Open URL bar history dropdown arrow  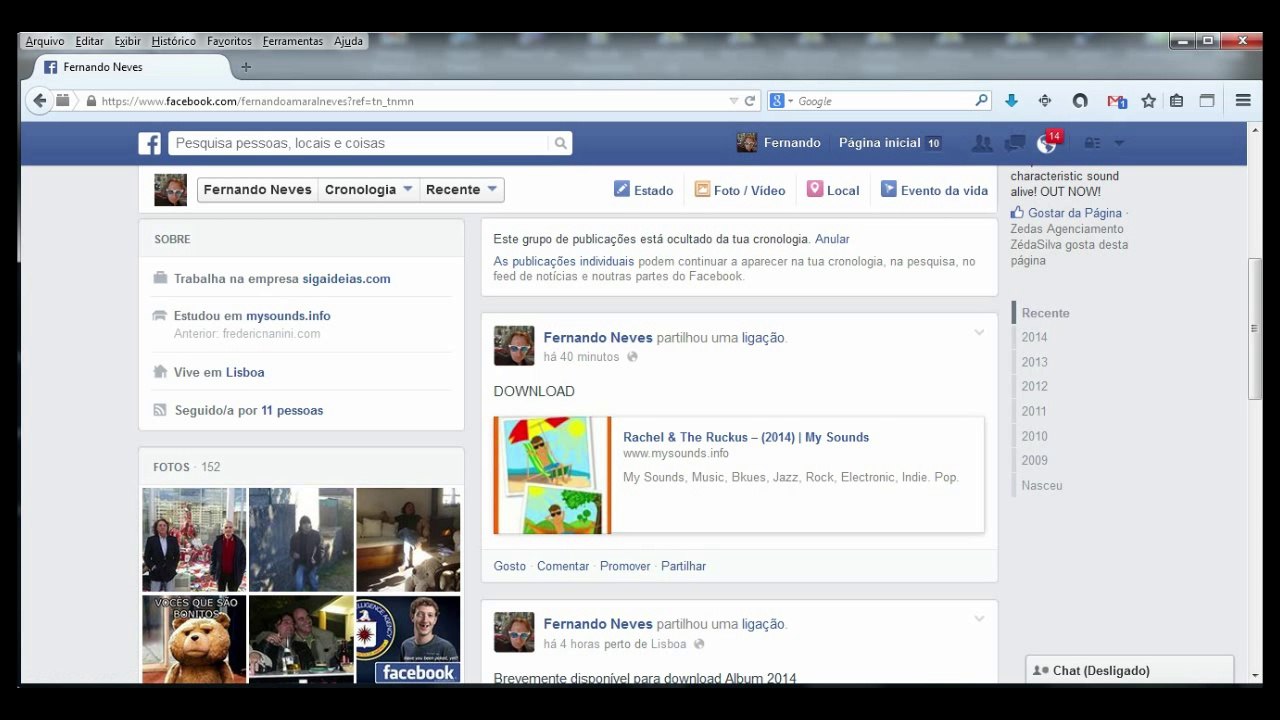coord(733,101)
